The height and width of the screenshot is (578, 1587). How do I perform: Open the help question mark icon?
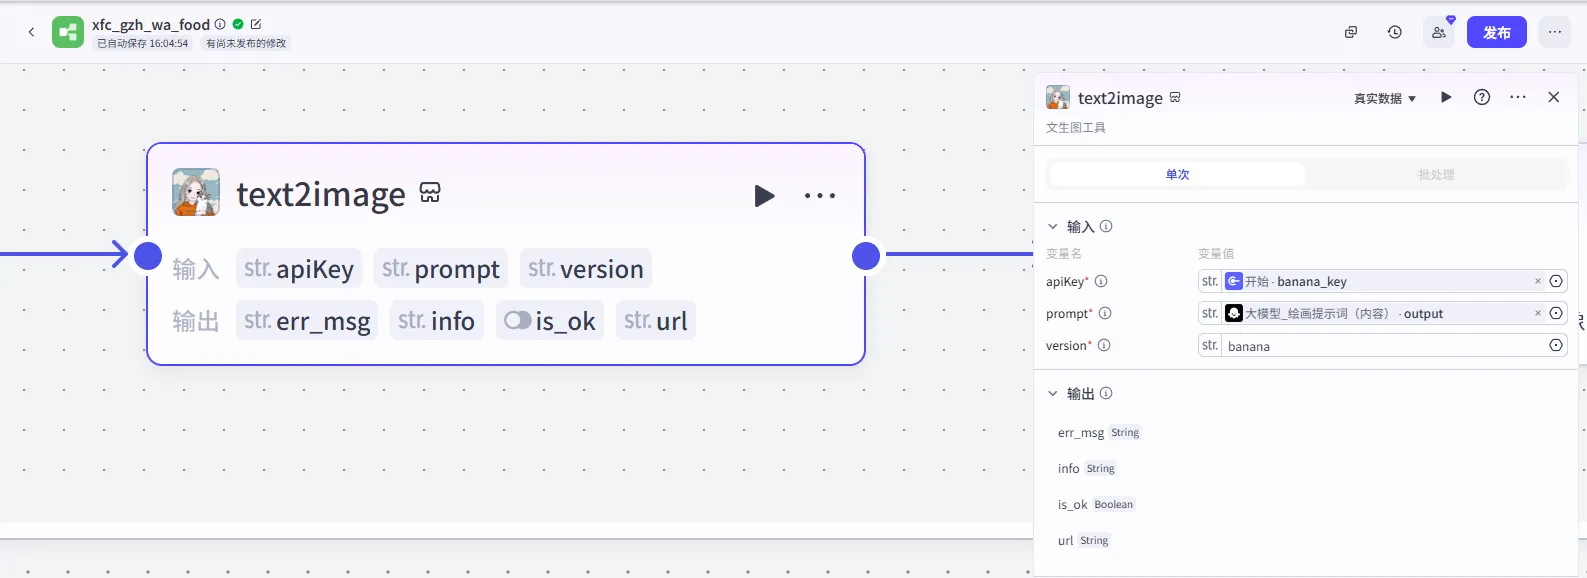[1482, 97]
